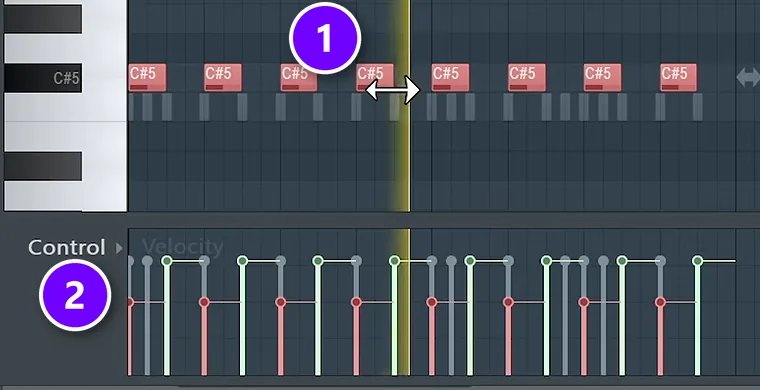Select the black C#5 piano key

pos(43,78)
